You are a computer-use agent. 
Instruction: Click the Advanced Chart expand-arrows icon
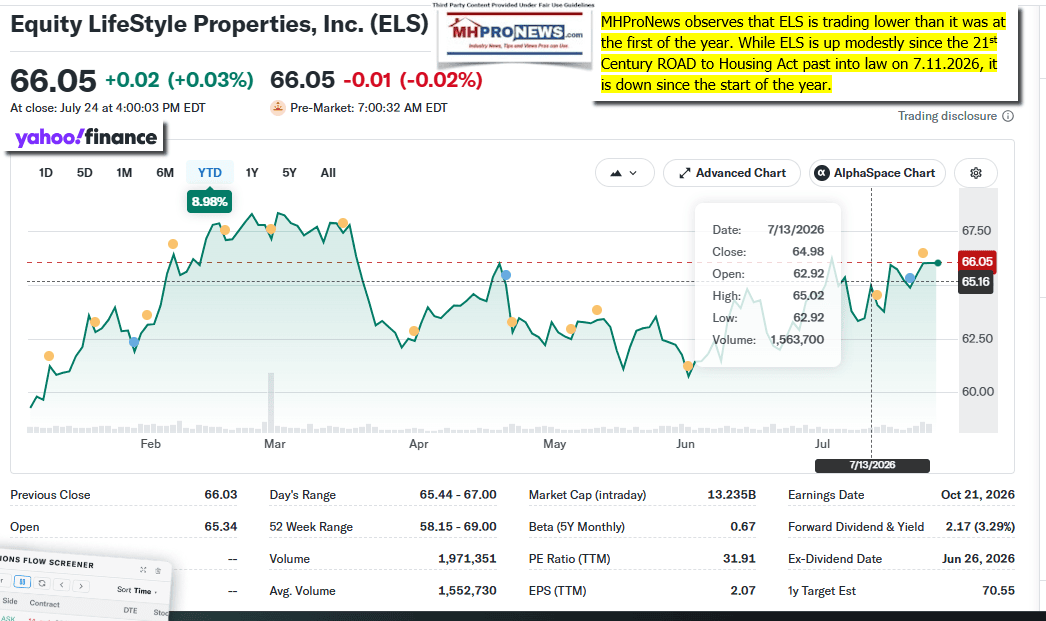(x=684, y=173)
